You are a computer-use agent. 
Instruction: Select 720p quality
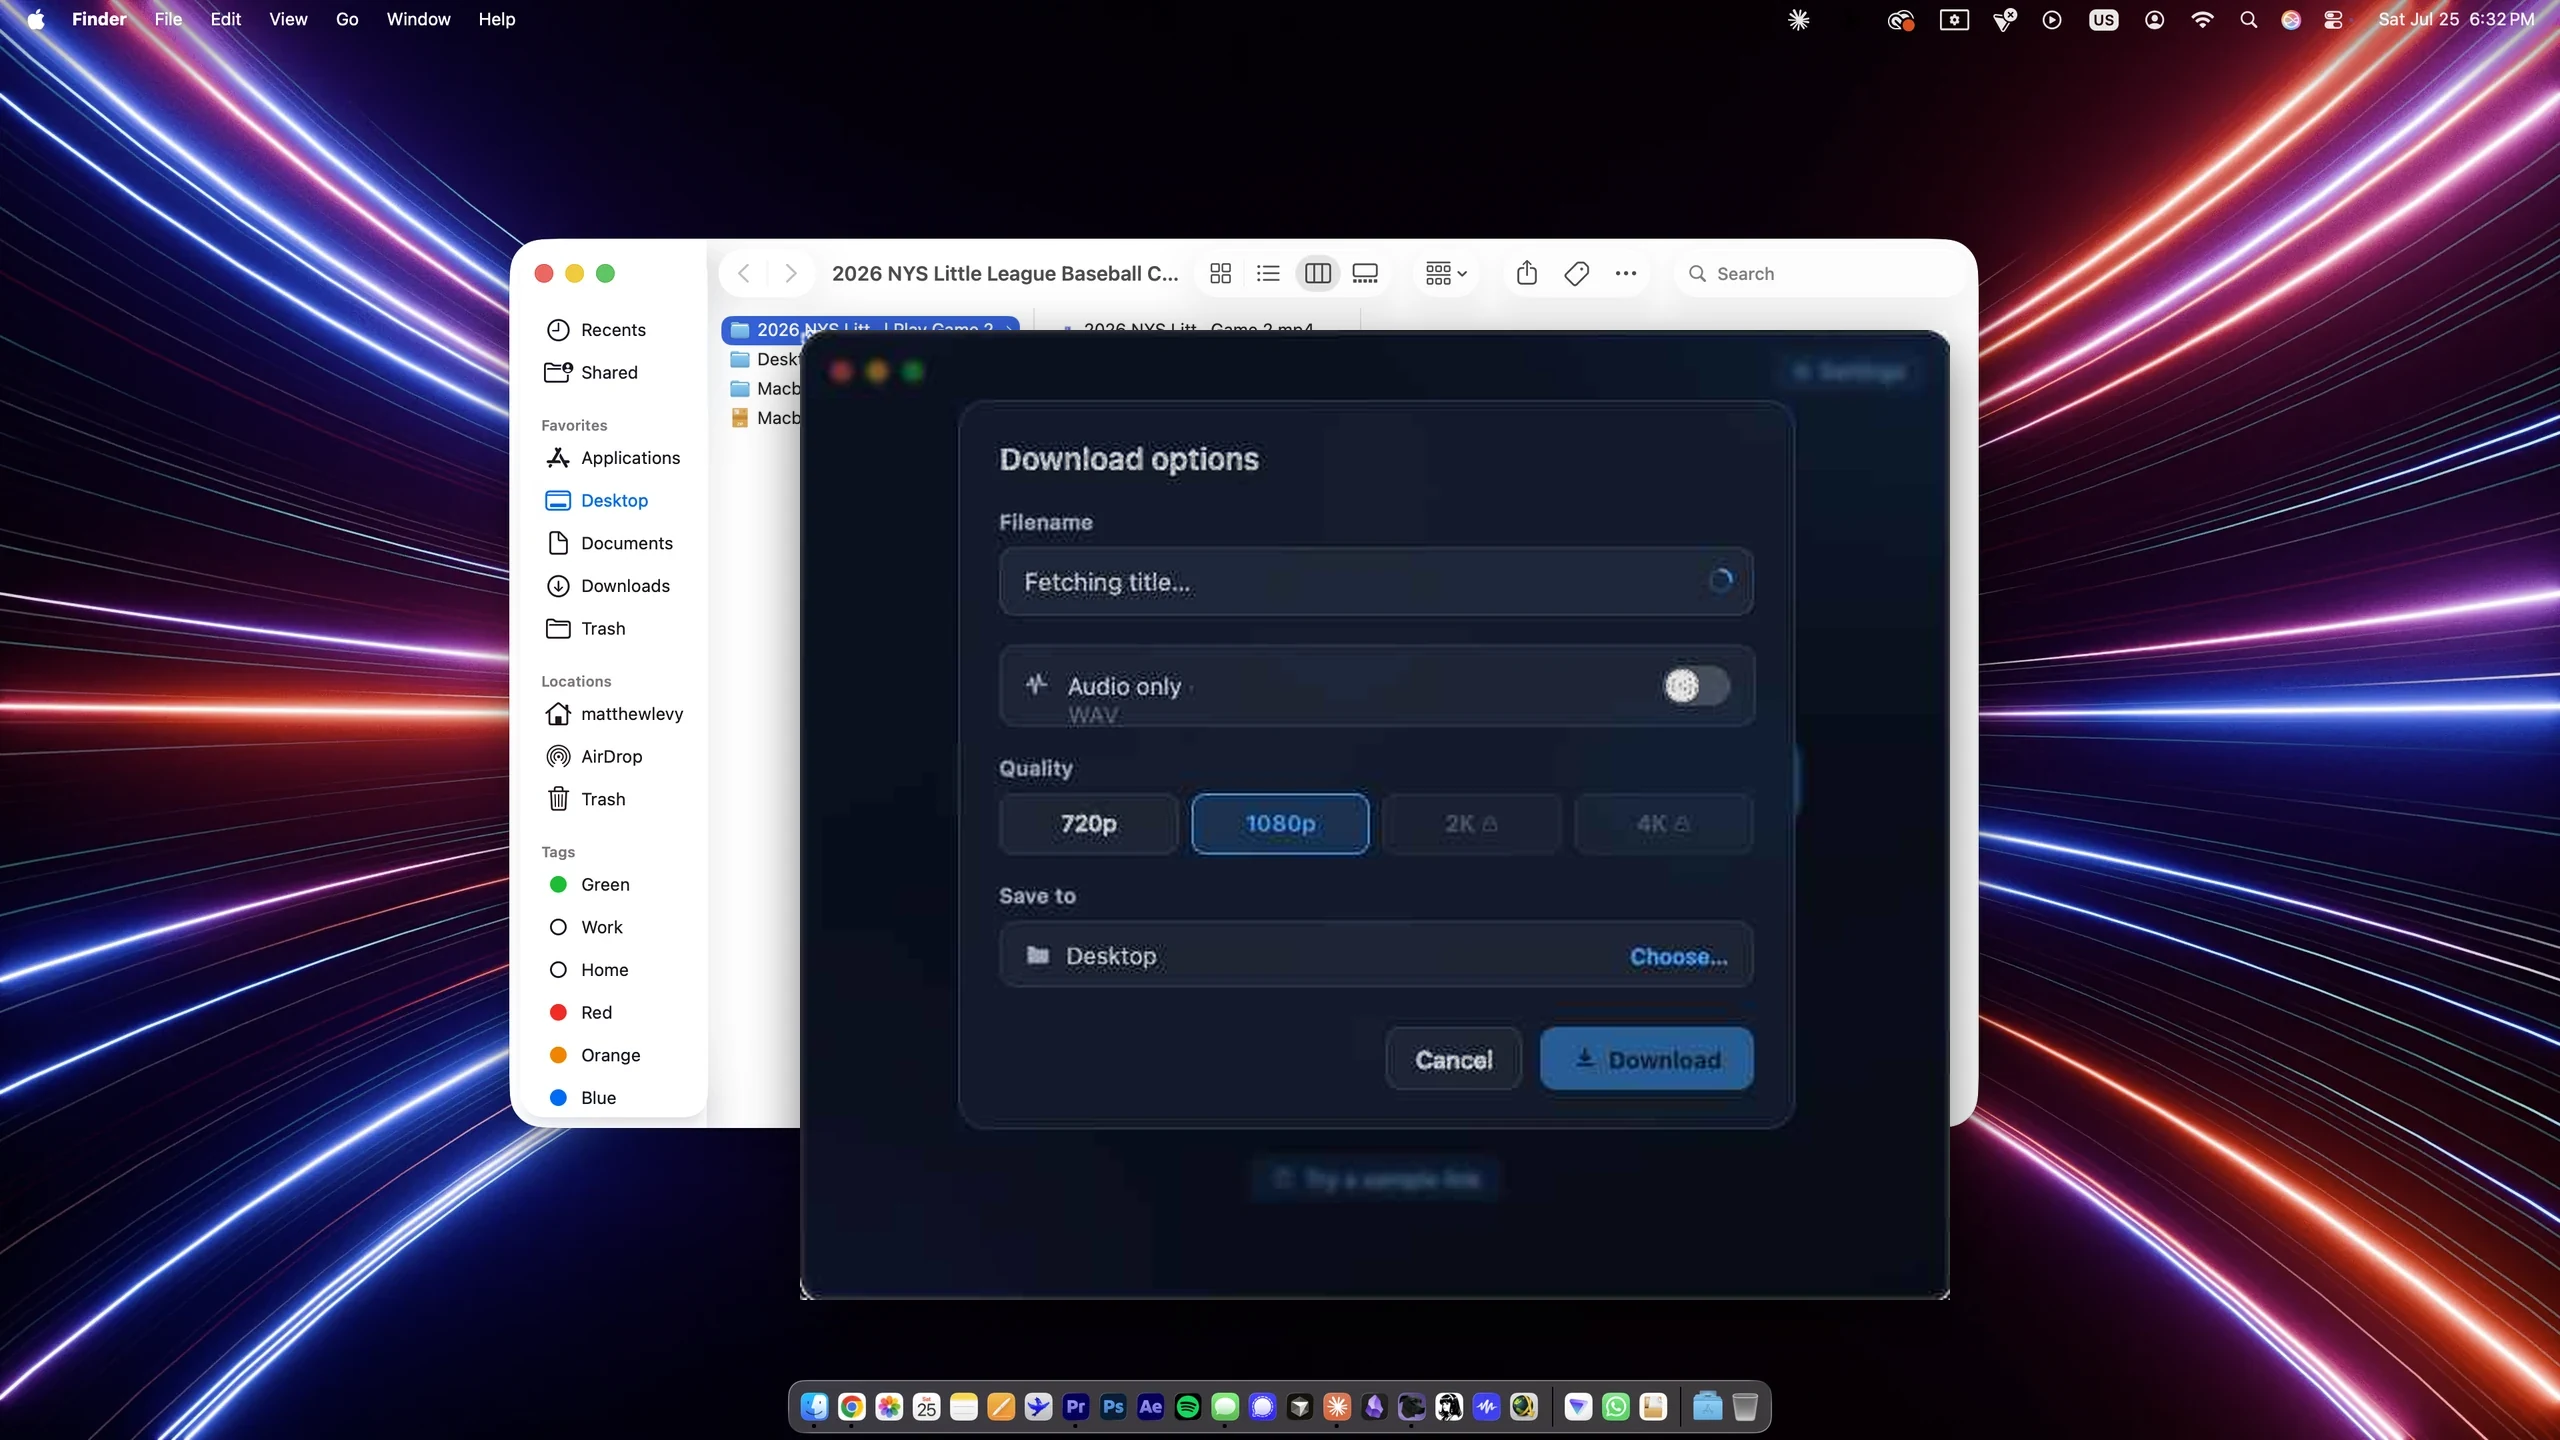tap(1089, 823)
